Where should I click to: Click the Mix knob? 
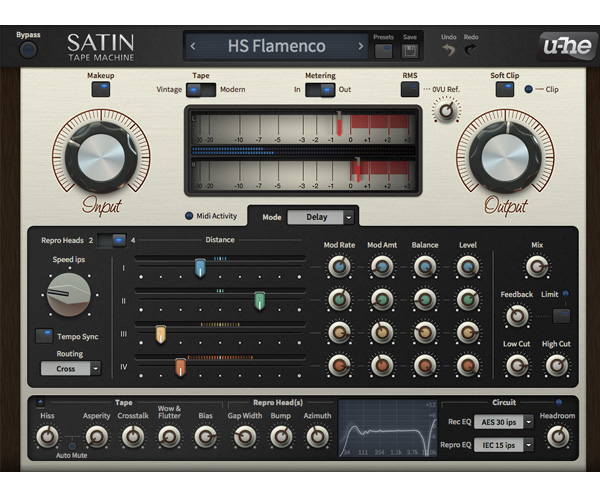(x=537, y=267)
